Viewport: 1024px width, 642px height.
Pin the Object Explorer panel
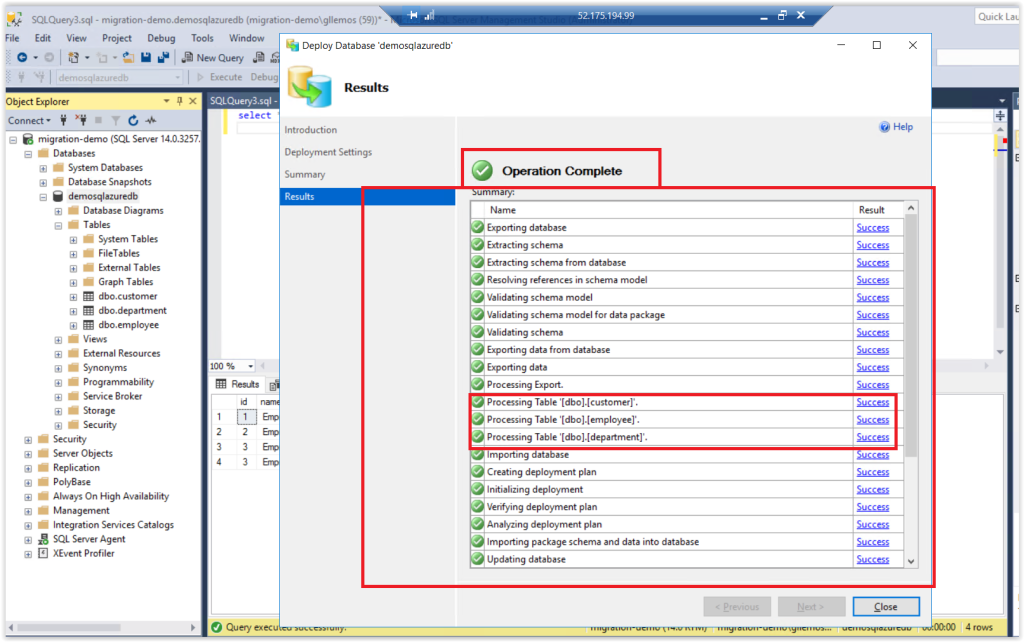pos(180,101)
